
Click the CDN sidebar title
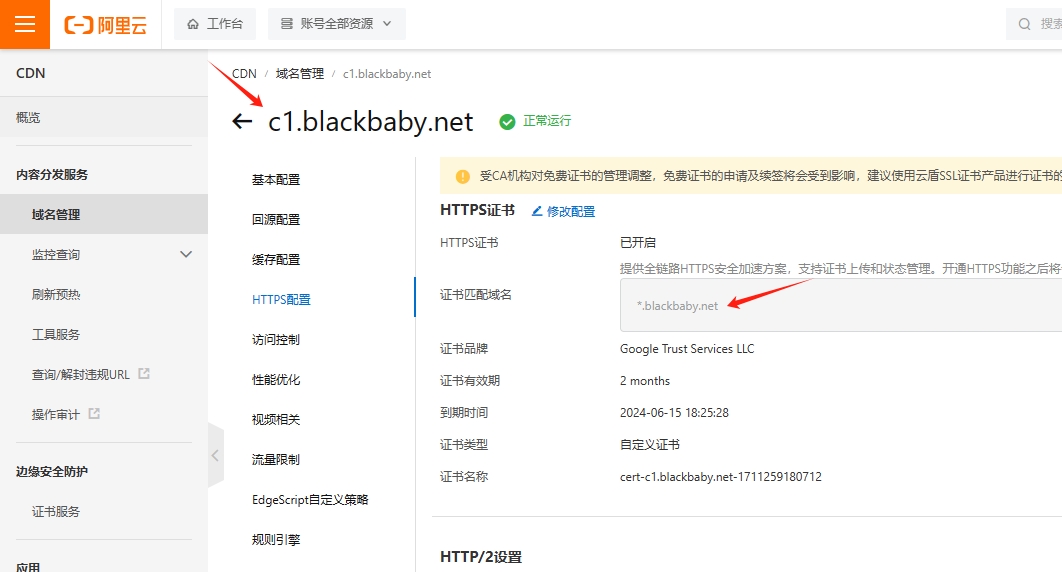(30, 73)
